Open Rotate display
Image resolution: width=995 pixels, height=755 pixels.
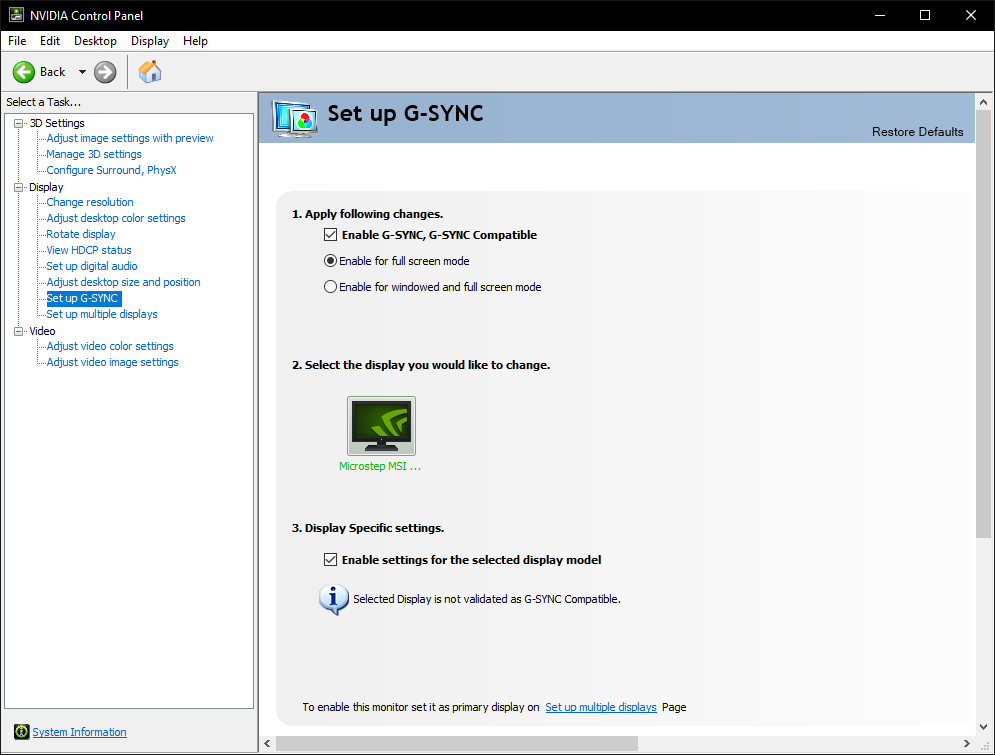[x=81, y=234]
